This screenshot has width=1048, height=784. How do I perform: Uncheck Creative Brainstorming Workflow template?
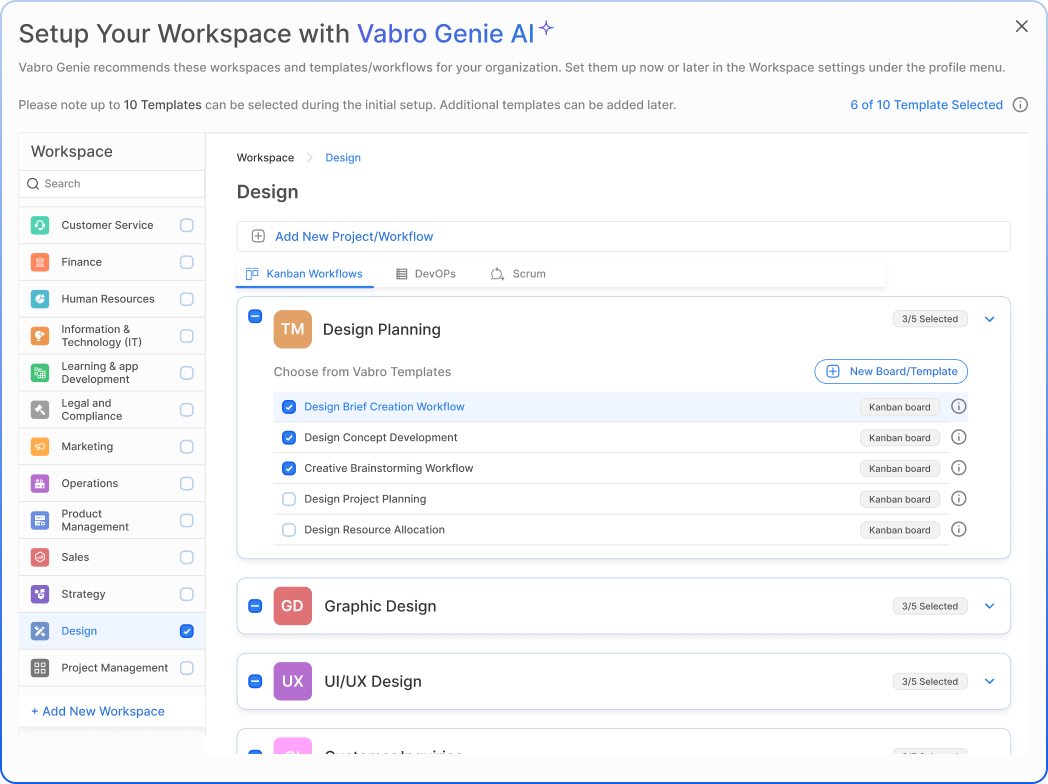(289, 468)
